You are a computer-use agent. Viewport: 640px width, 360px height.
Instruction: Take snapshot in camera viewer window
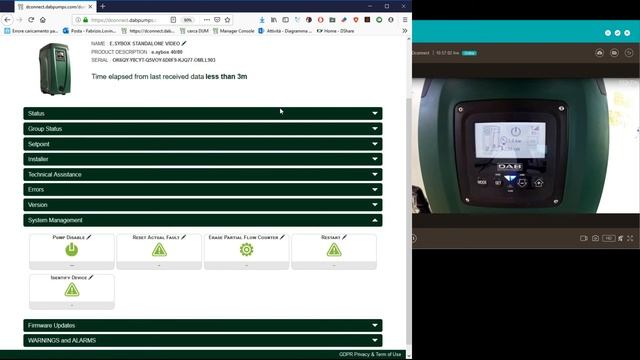(x=596, y=238)
